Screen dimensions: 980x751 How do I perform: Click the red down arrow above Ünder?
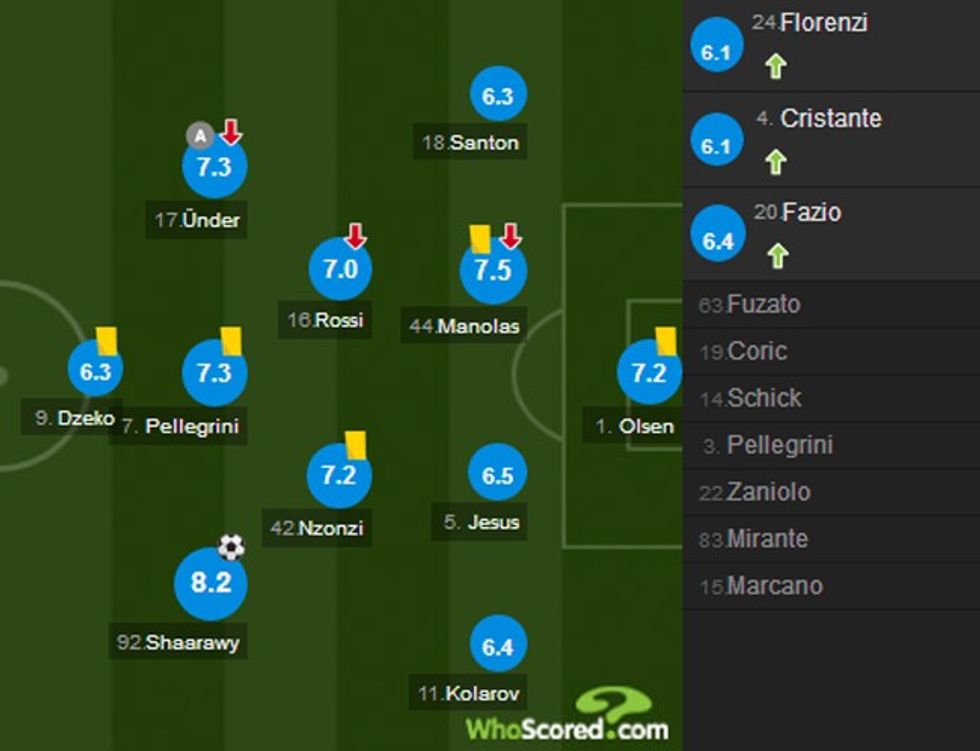click(231, 131)
